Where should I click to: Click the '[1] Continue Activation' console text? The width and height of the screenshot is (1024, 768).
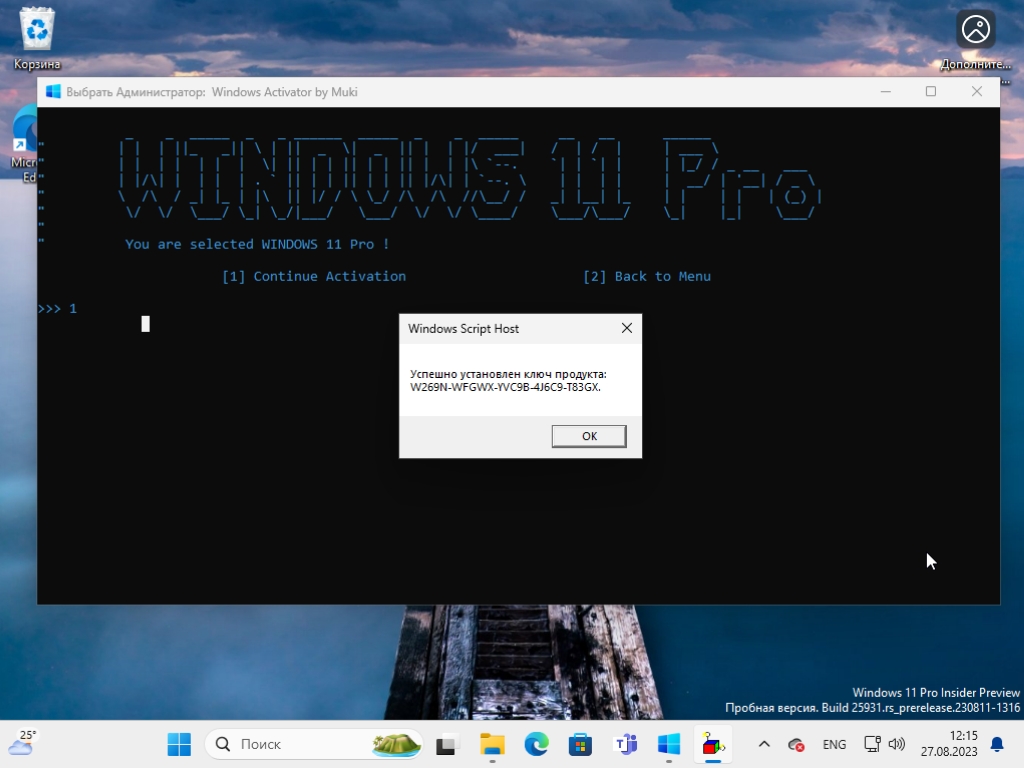tap(313, 276)
